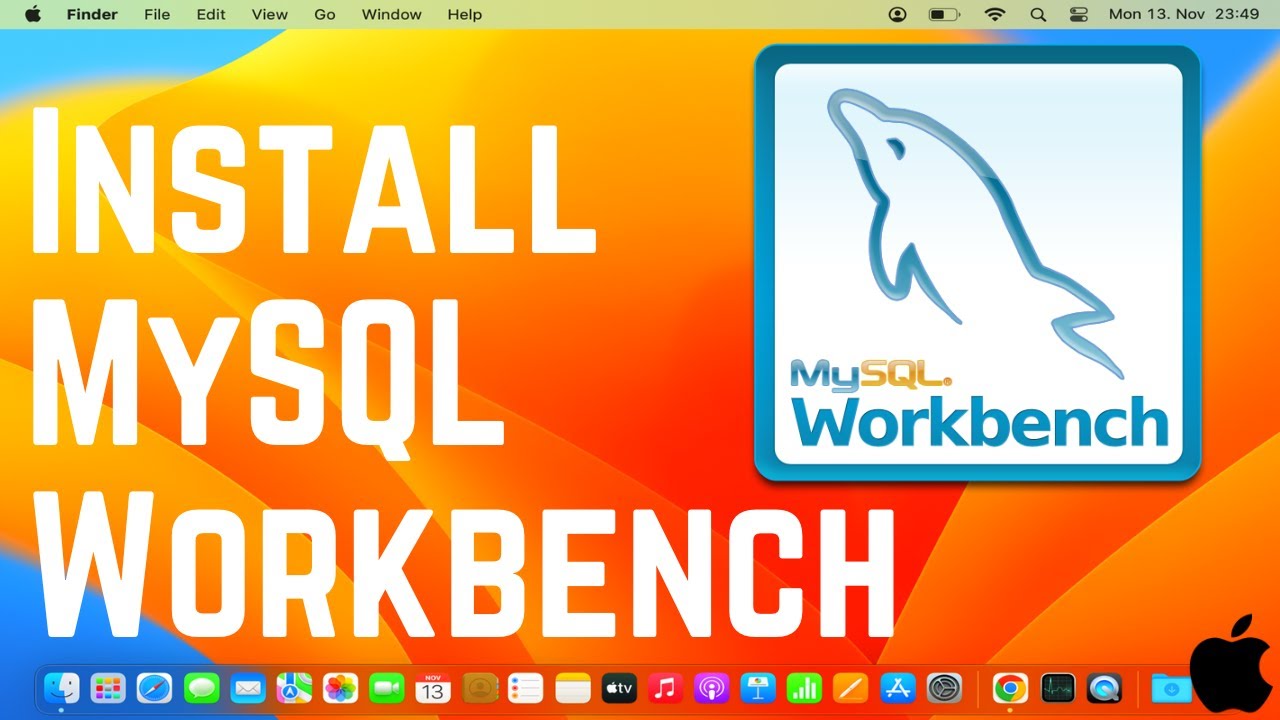
Task: Open Activity Monitor in the Dock
Action: [1057, 688]
